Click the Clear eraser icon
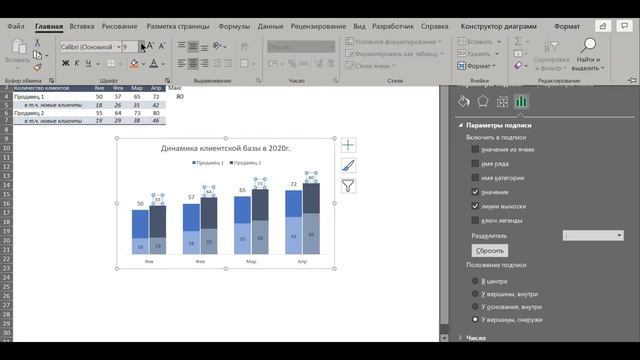Viewport: 640px width, 360px height. [518, 65]
